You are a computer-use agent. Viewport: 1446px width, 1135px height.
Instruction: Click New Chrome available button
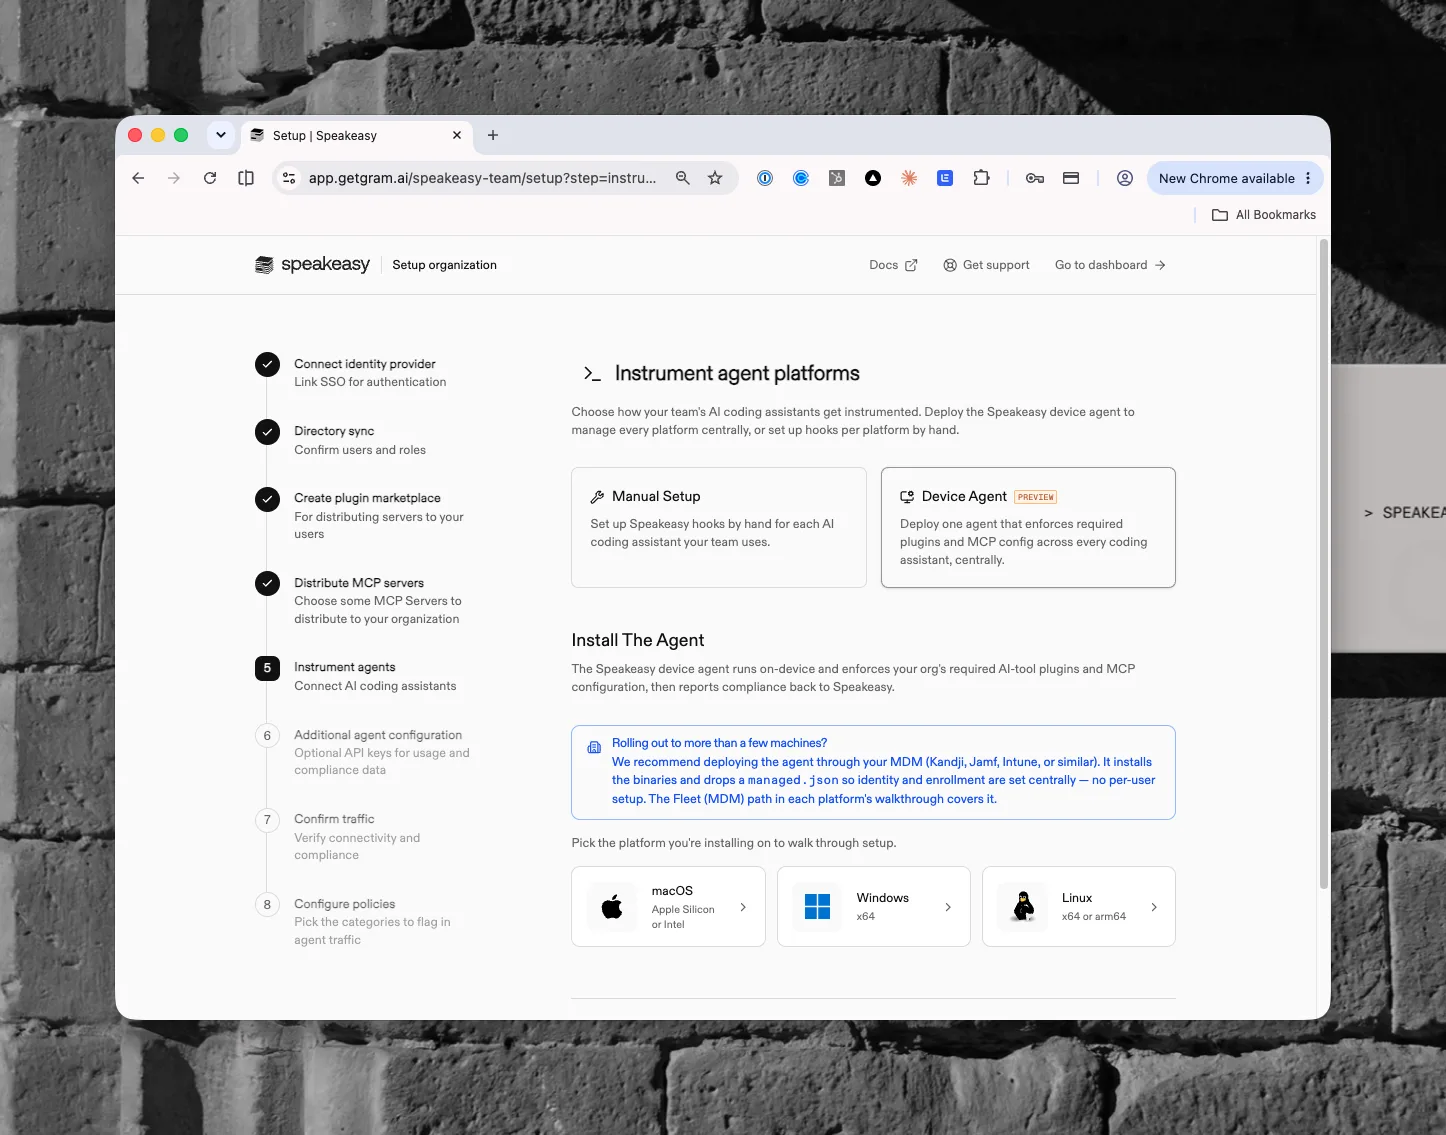[x=1227, y=178]
